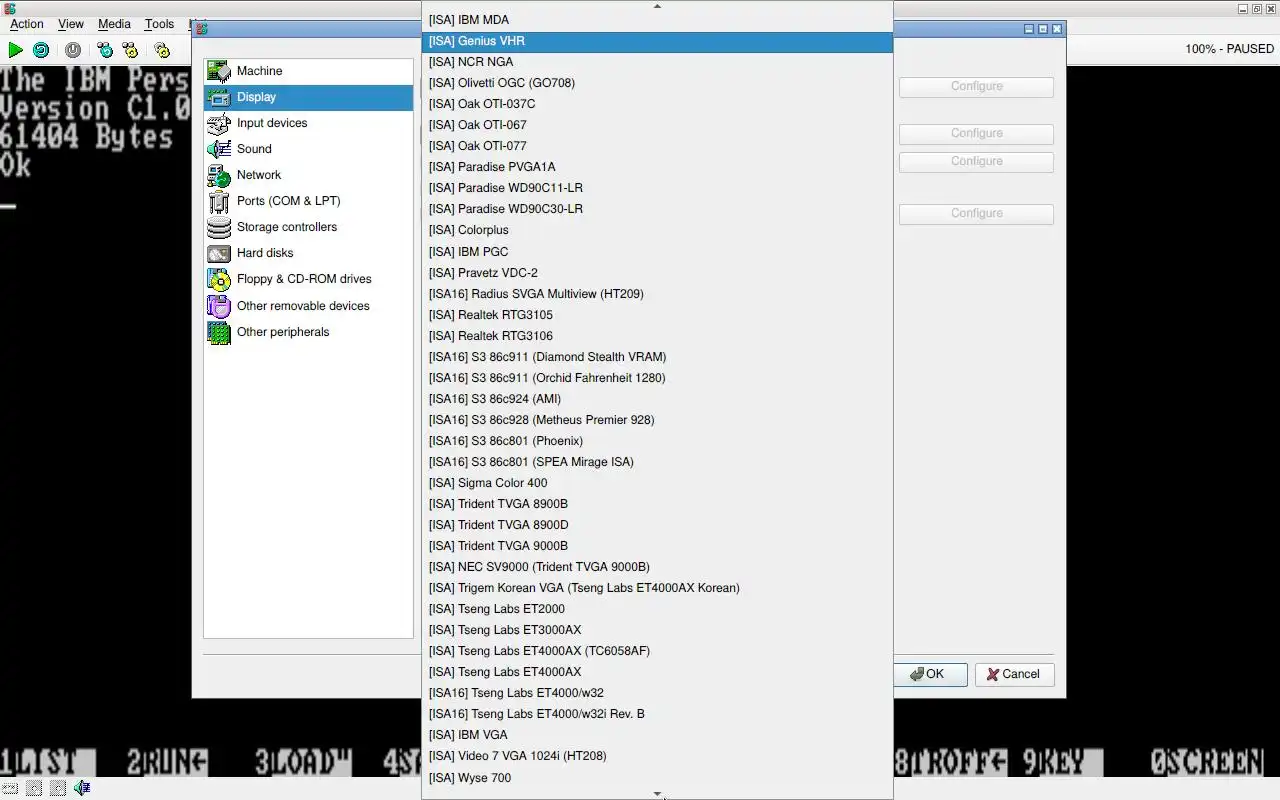This screenshot has width=1280, height=800.
Task: Choose S3 86c911 (Orchid Fahrenheit 1280)
Action: (x=657, y=378)
